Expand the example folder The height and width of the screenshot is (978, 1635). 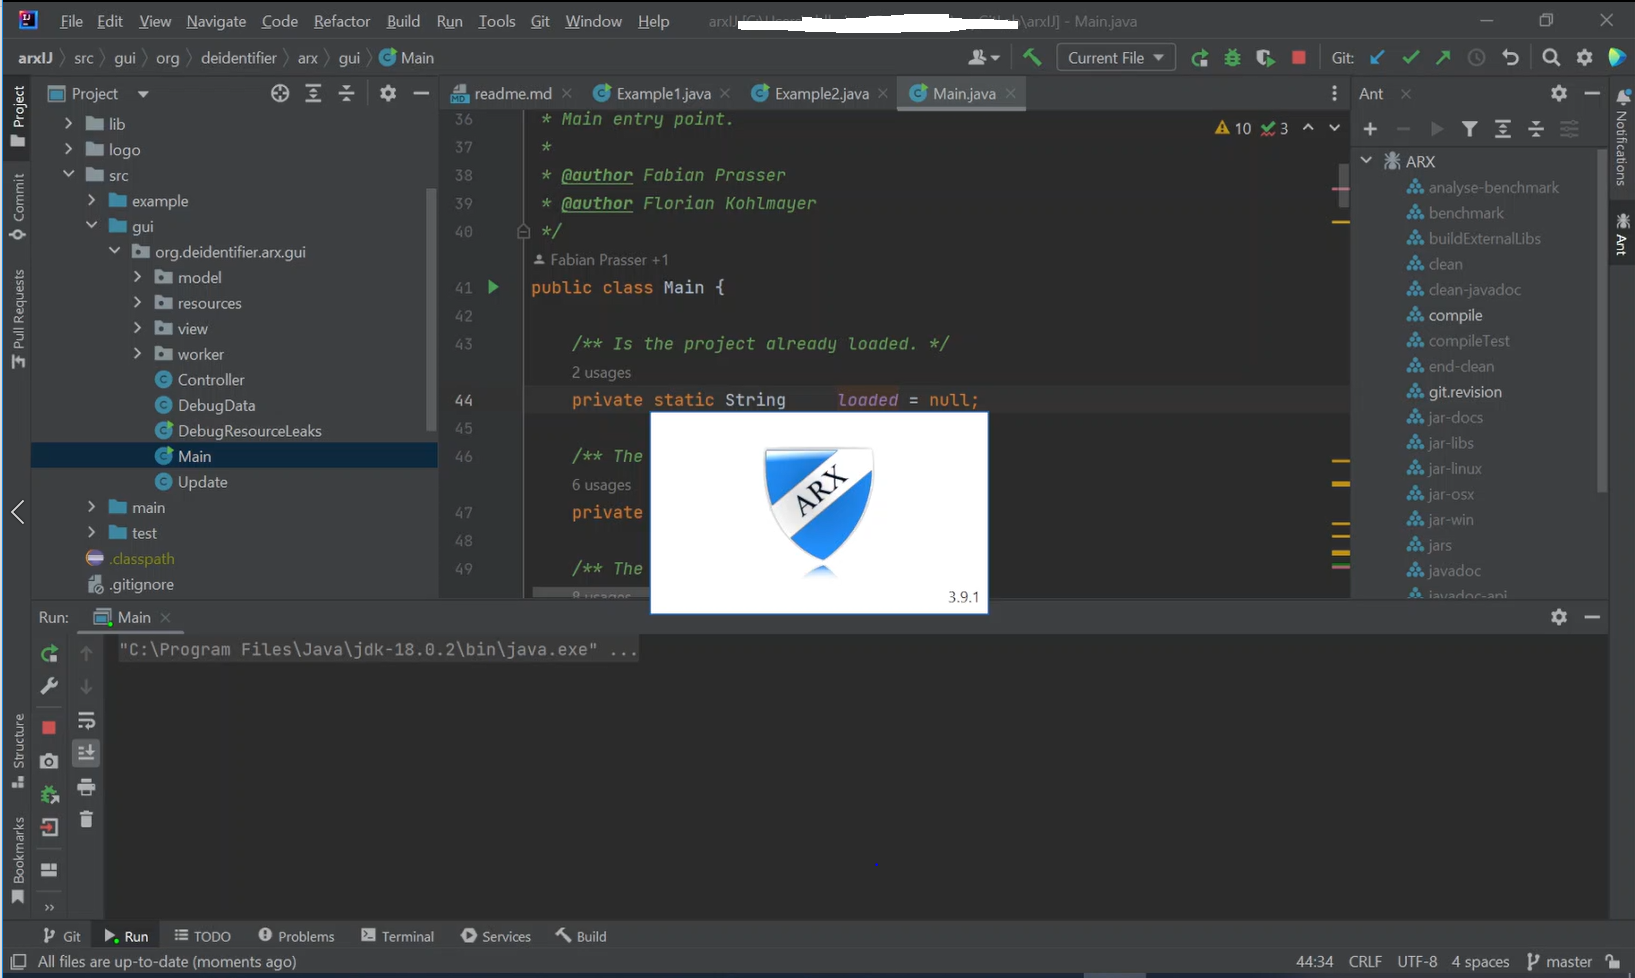[x=91, y=200]
